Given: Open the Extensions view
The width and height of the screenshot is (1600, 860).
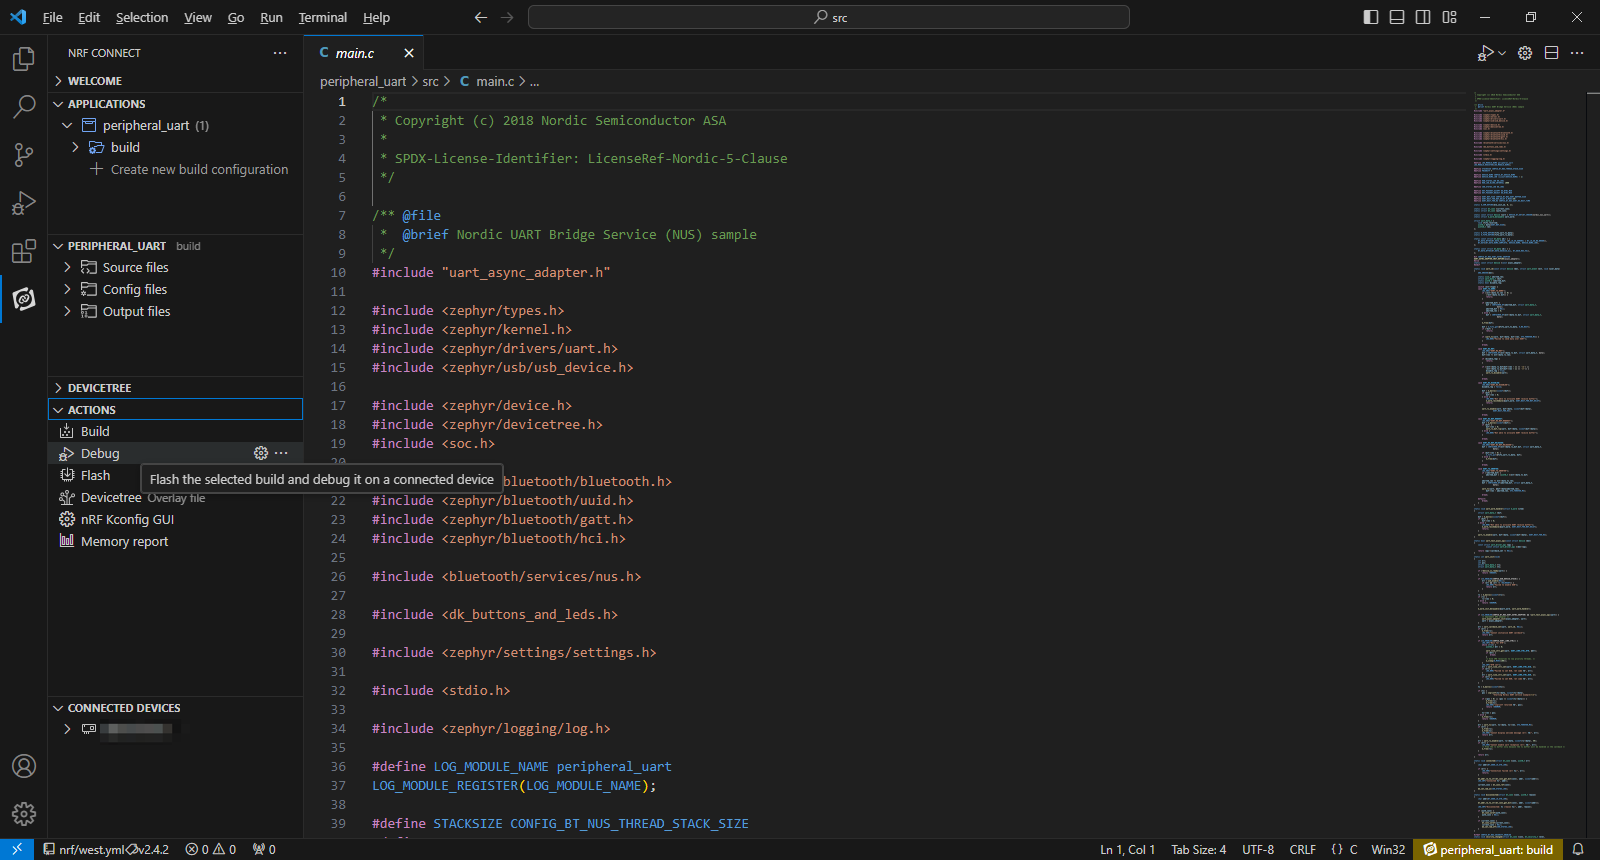Looking at the screenshot, I should click(x=24, y=251).
